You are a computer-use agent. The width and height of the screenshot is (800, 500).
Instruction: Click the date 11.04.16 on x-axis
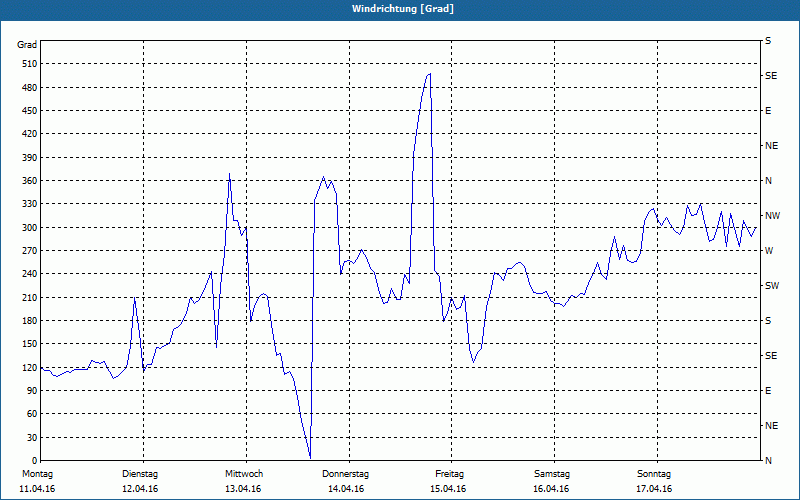pyautogui.click(x=37, y=489)
